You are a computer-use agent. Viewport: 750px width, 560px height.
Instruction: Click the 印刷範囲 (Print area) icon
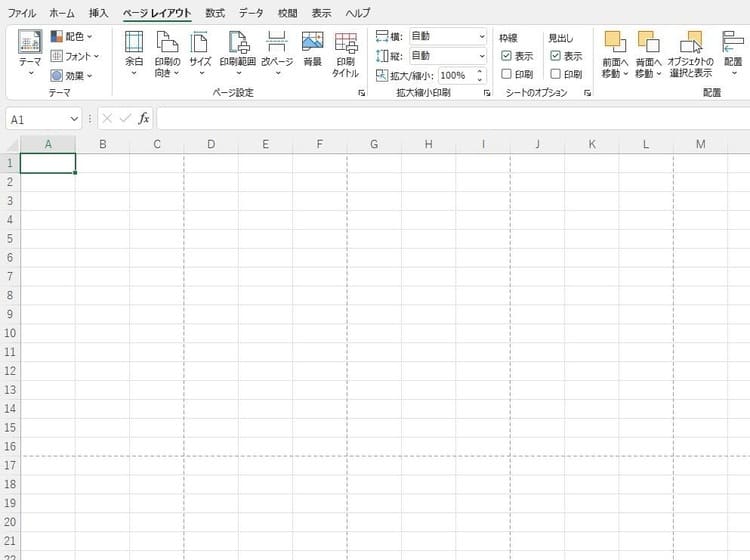click(x=238, y=42)
